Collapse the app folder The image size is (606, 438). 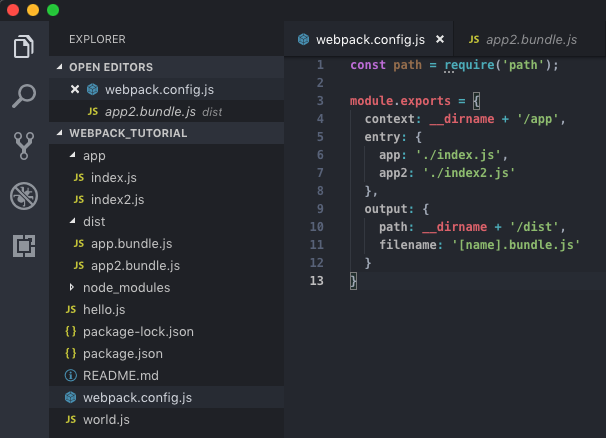pyautogui.click(x=72, y=155)
